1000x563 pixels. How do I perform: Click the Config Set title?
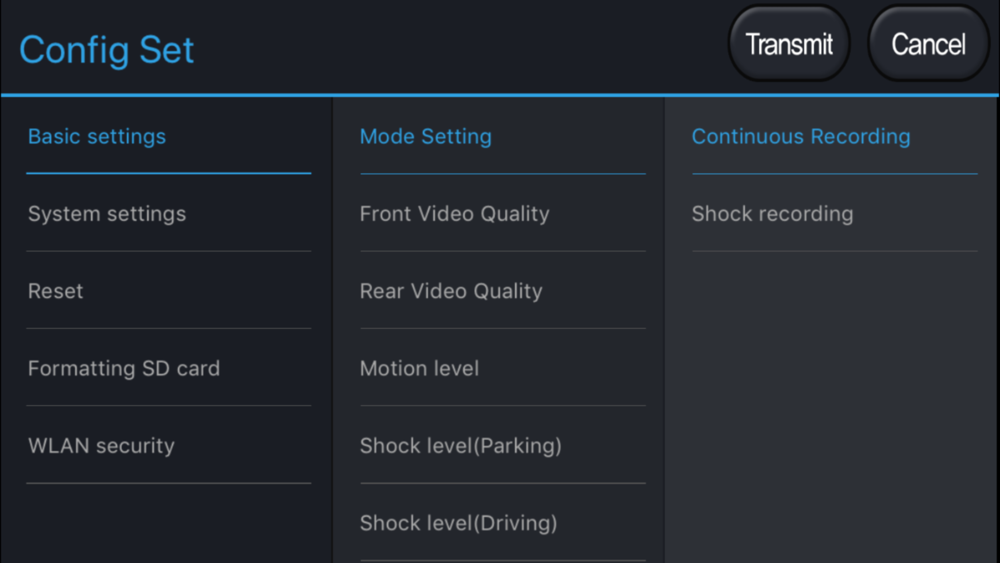click(107, 50)
